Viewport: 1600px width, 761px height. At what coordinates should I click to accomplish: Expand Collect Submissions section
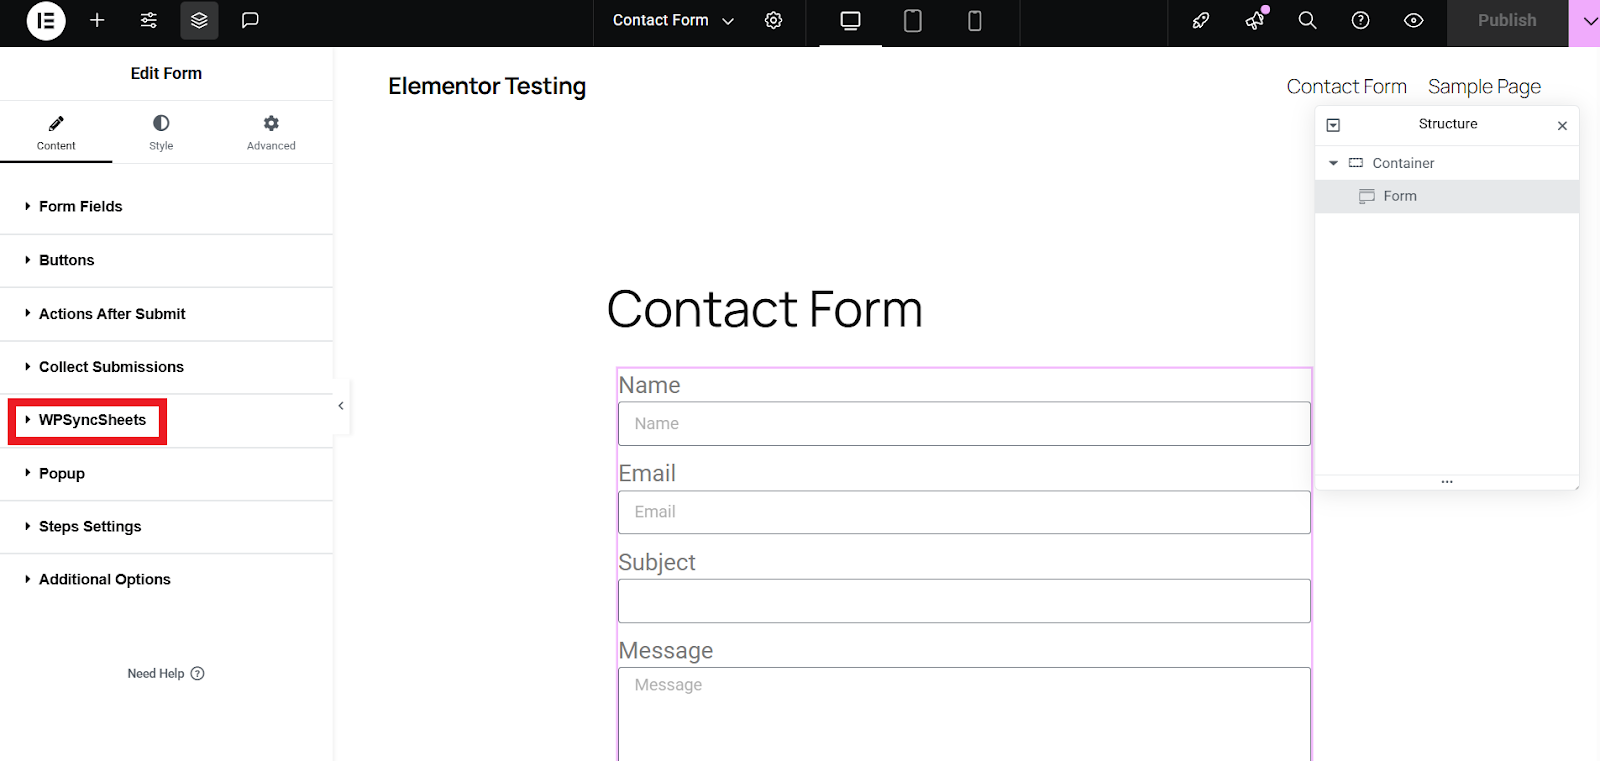tap(166, 367)
